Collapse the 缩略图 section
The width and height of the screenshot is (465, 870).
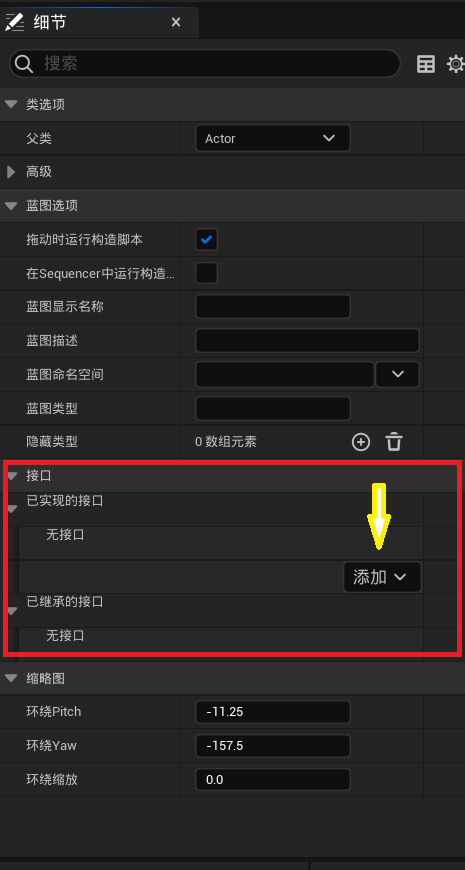point(11,678)
